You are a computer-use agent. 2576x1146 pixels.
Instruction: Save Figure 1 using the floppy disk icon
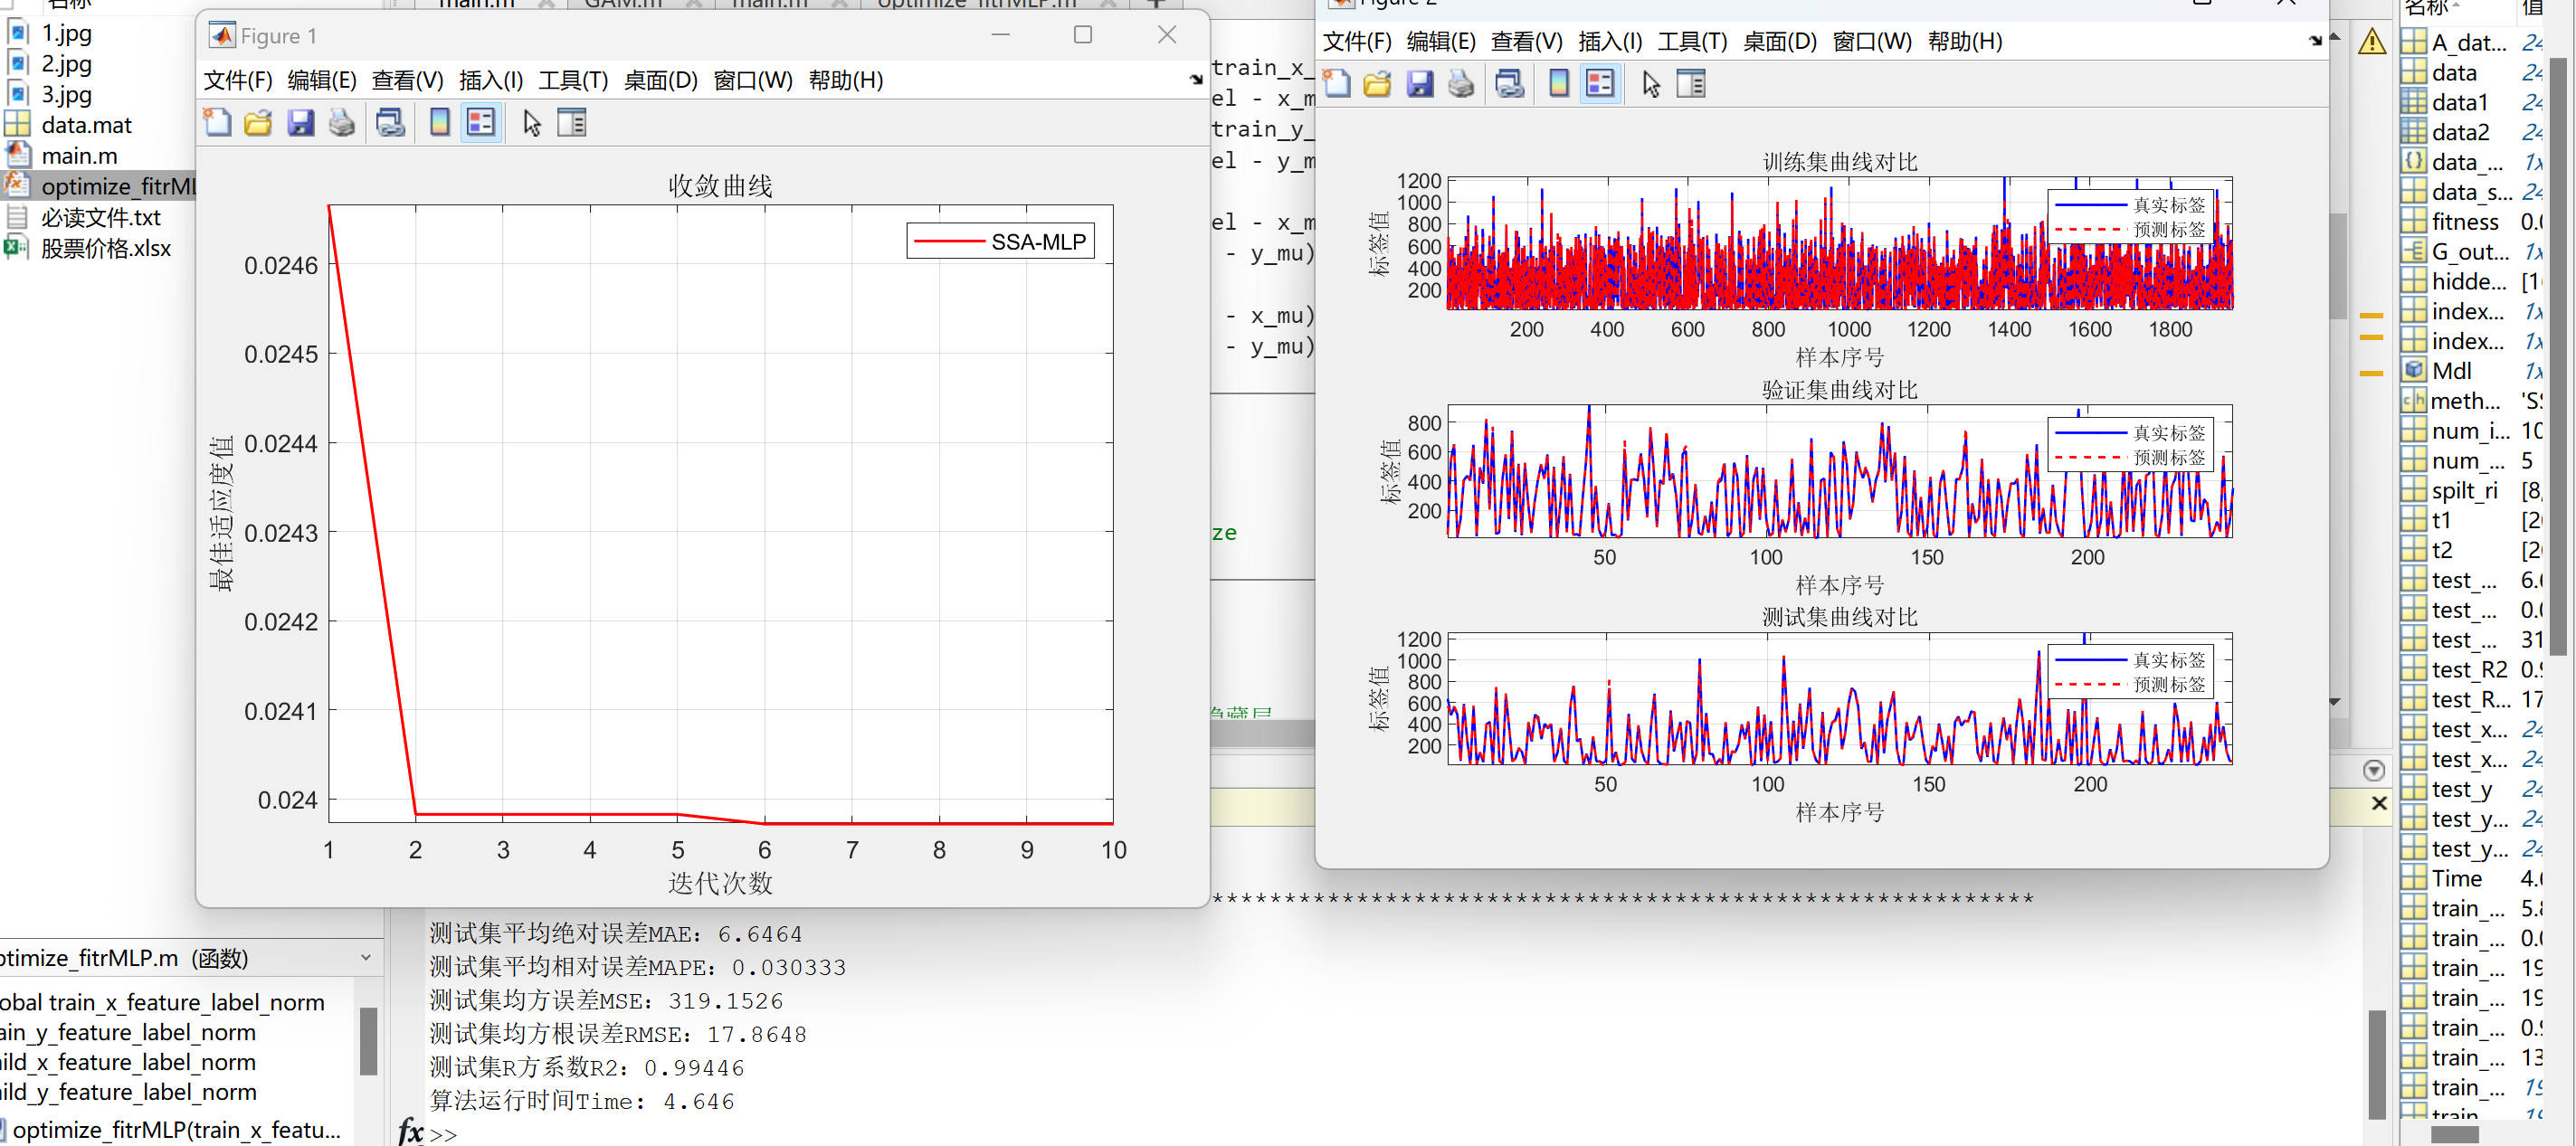coord(300,123)
